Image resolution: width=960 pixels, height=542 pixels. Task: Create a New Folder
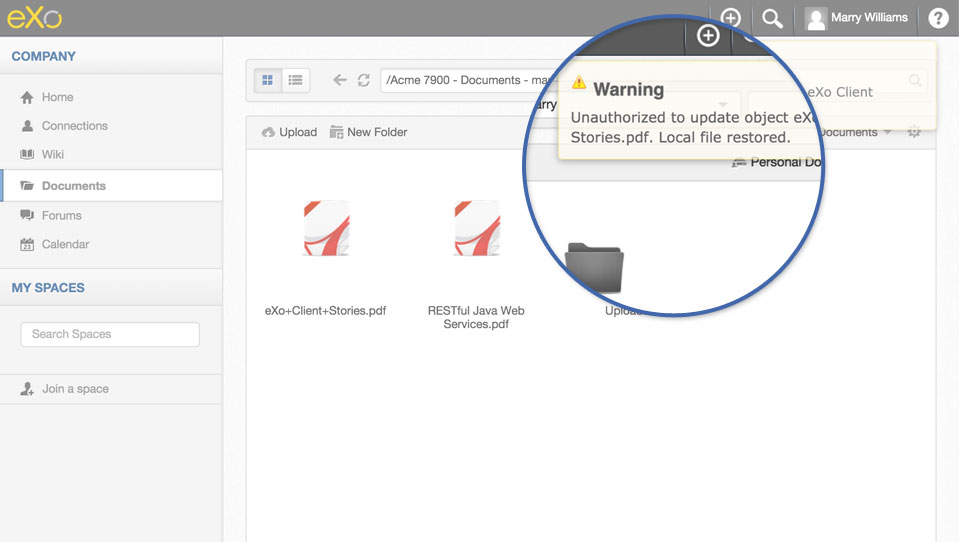(369, 132)
